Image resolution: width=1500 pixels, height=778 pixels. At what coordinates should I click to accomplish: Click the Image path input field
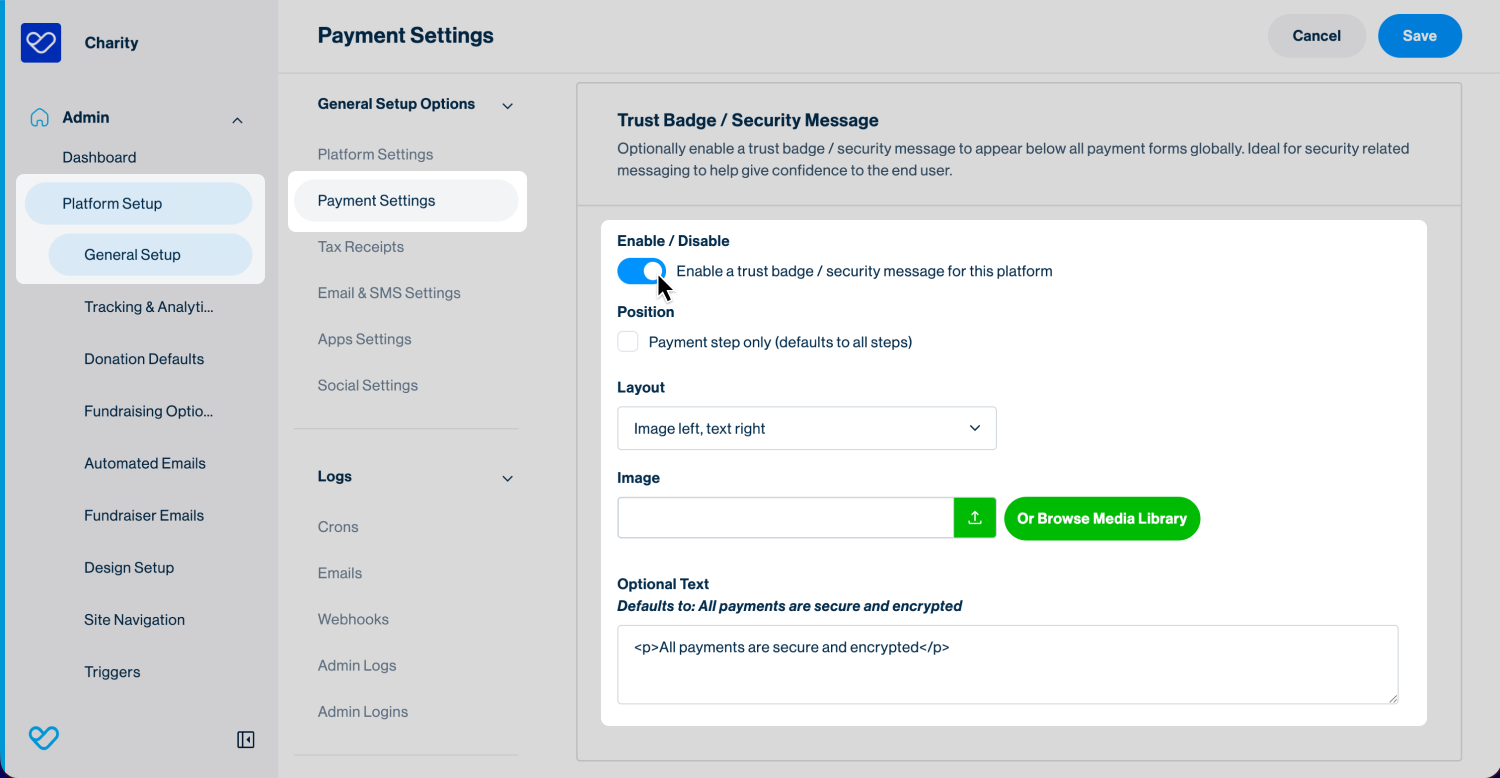785,518
